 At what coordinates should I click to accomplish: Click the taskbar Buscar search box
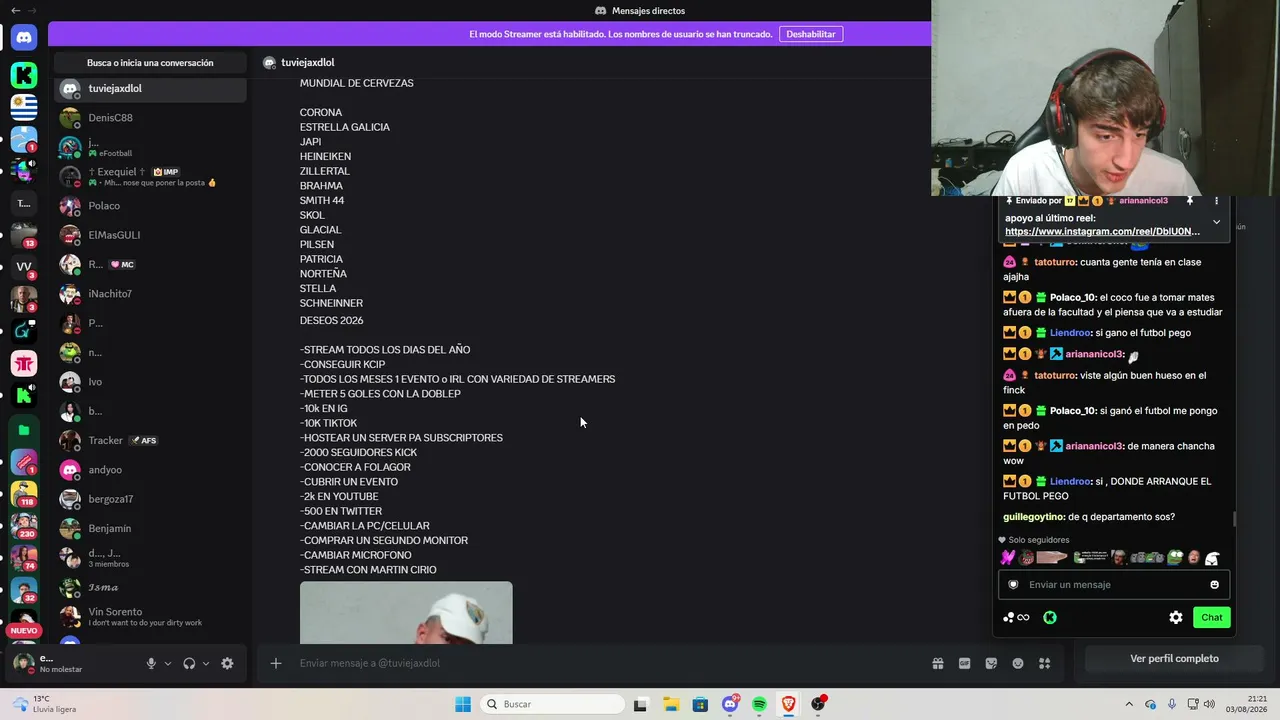pos(552,704)
